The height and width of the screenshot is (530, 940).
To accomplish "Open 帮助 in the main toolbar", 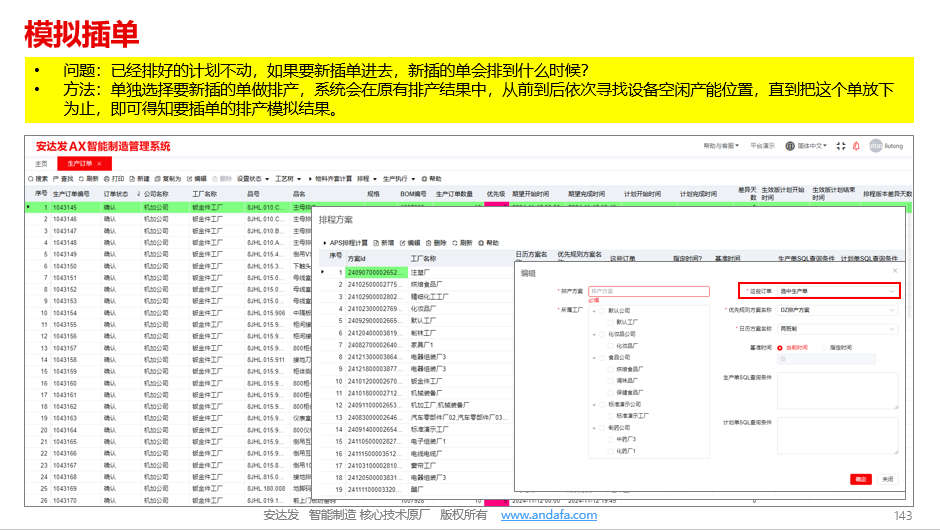I will [431, 179].
